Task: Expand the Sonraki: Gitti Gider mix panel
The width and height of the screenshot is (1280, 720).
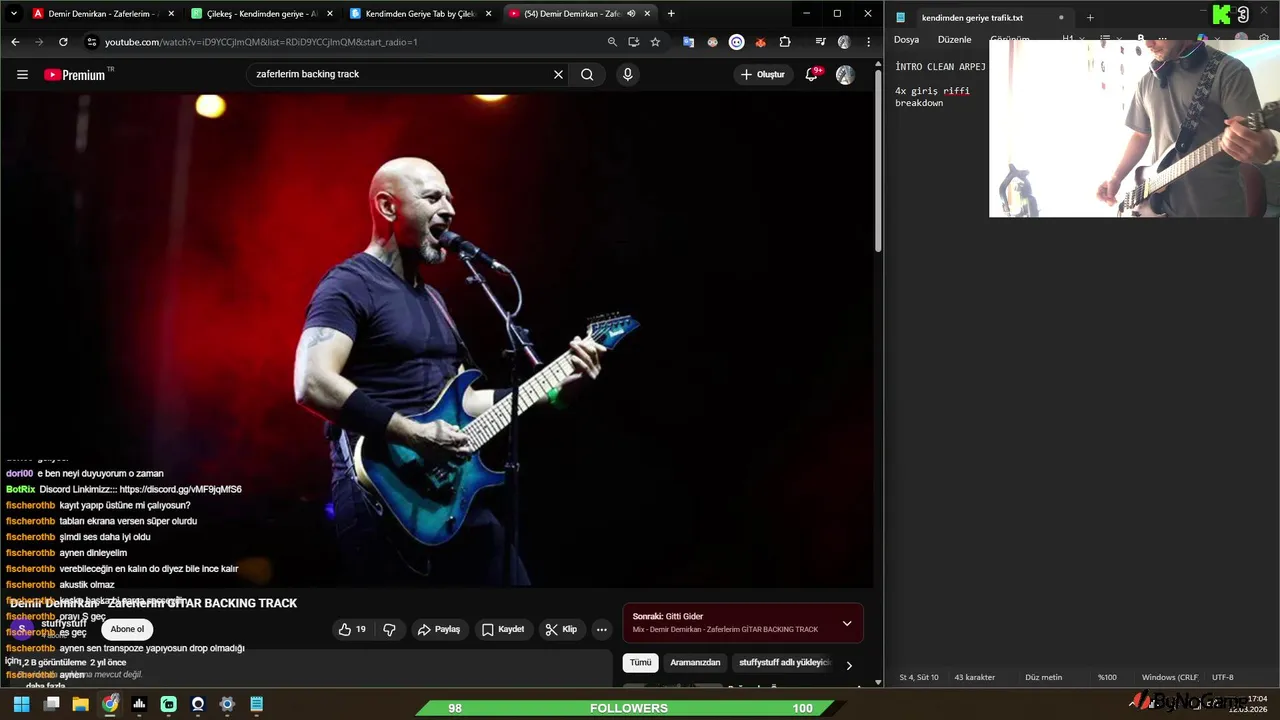Action: (x=847, y=623)
